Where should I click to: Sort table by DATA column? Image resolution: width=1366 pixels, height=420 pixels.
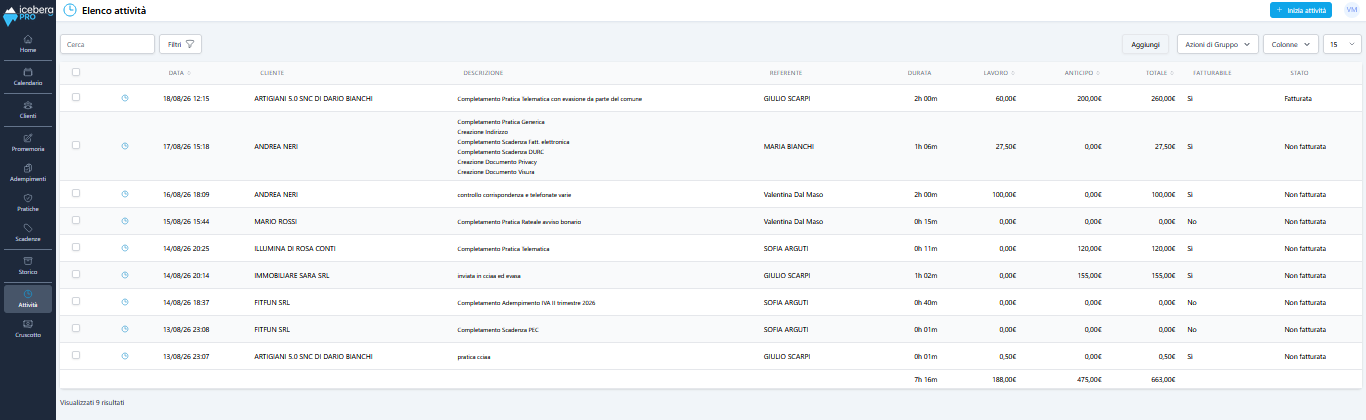[180, 73]
